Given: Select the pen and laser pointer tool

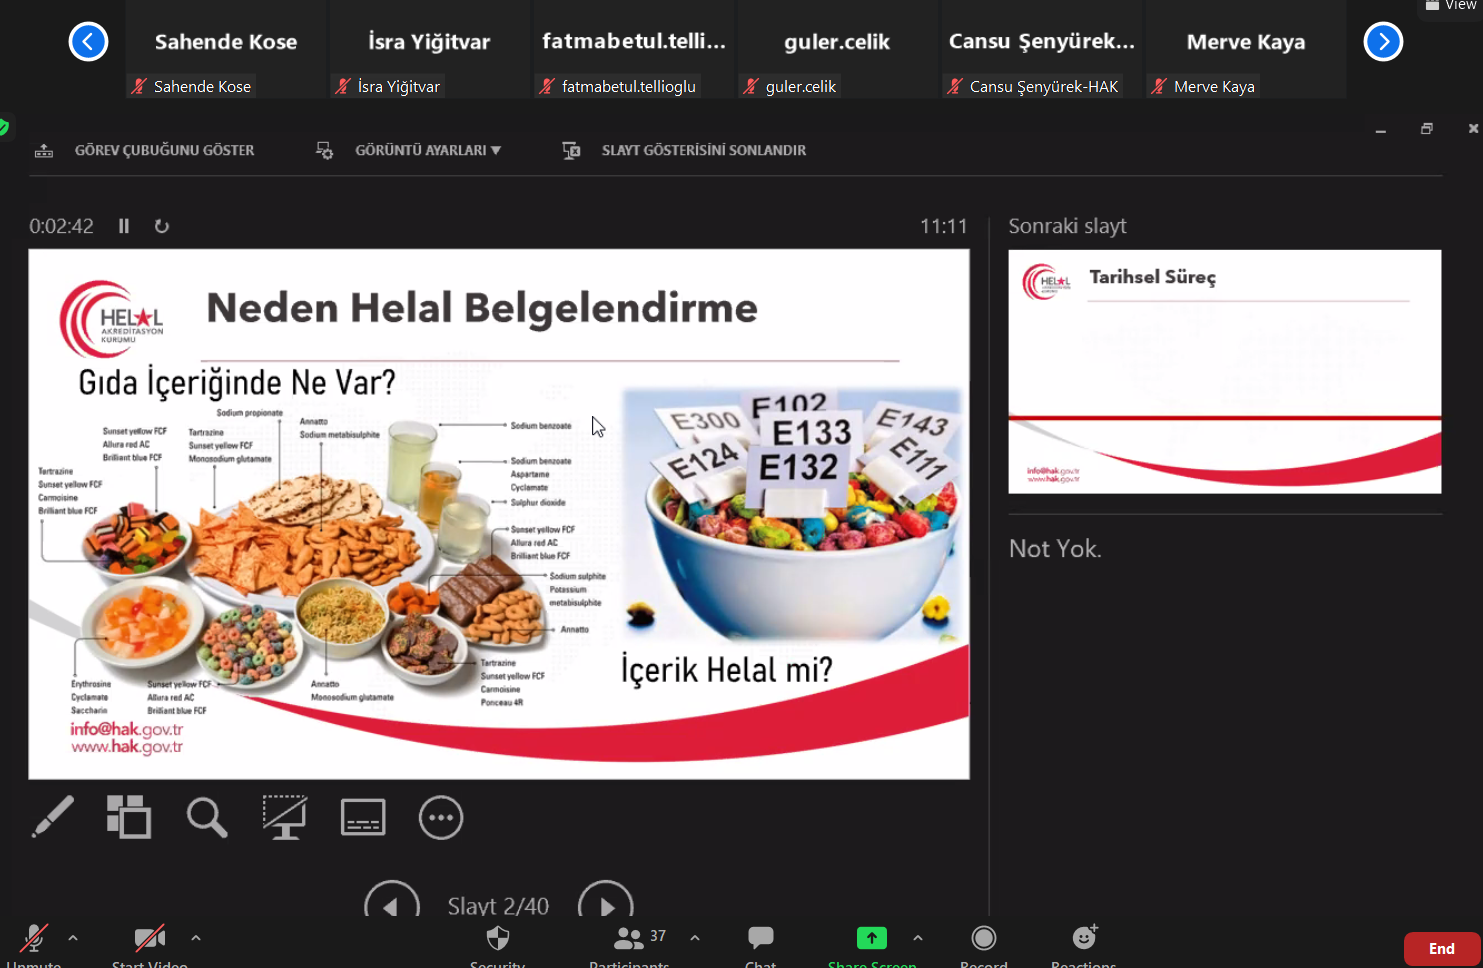Looking at the screenshot, I should [53, 817].
